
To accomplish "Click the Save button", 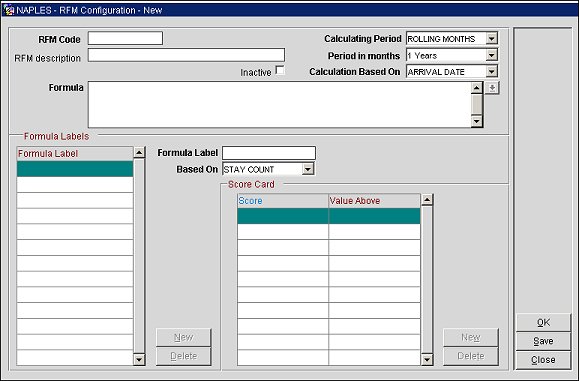I will (543, 341).
